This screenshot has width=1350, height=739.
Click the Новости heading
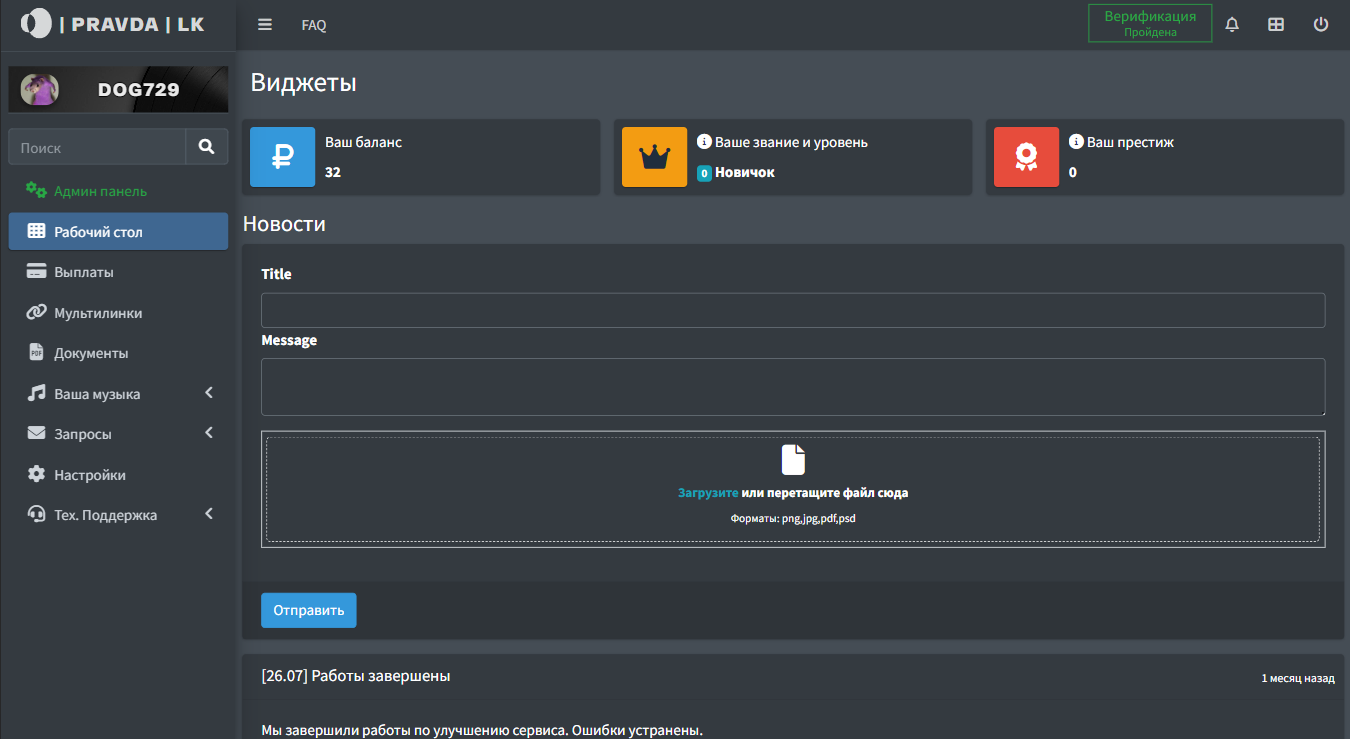tap(284, 223)
